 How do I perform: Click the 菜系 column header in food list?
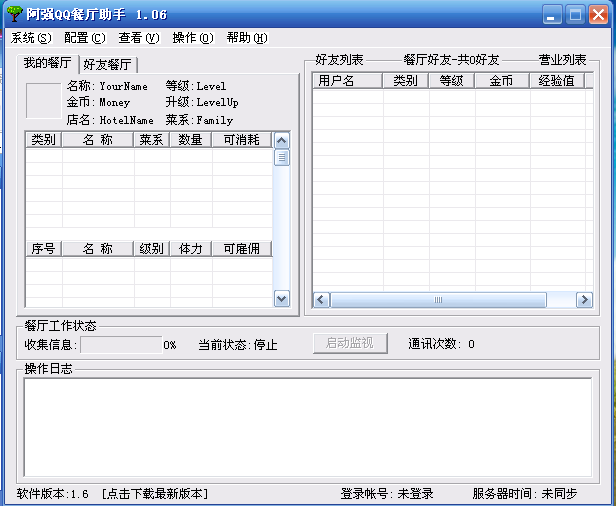click(x=151, y=140)
